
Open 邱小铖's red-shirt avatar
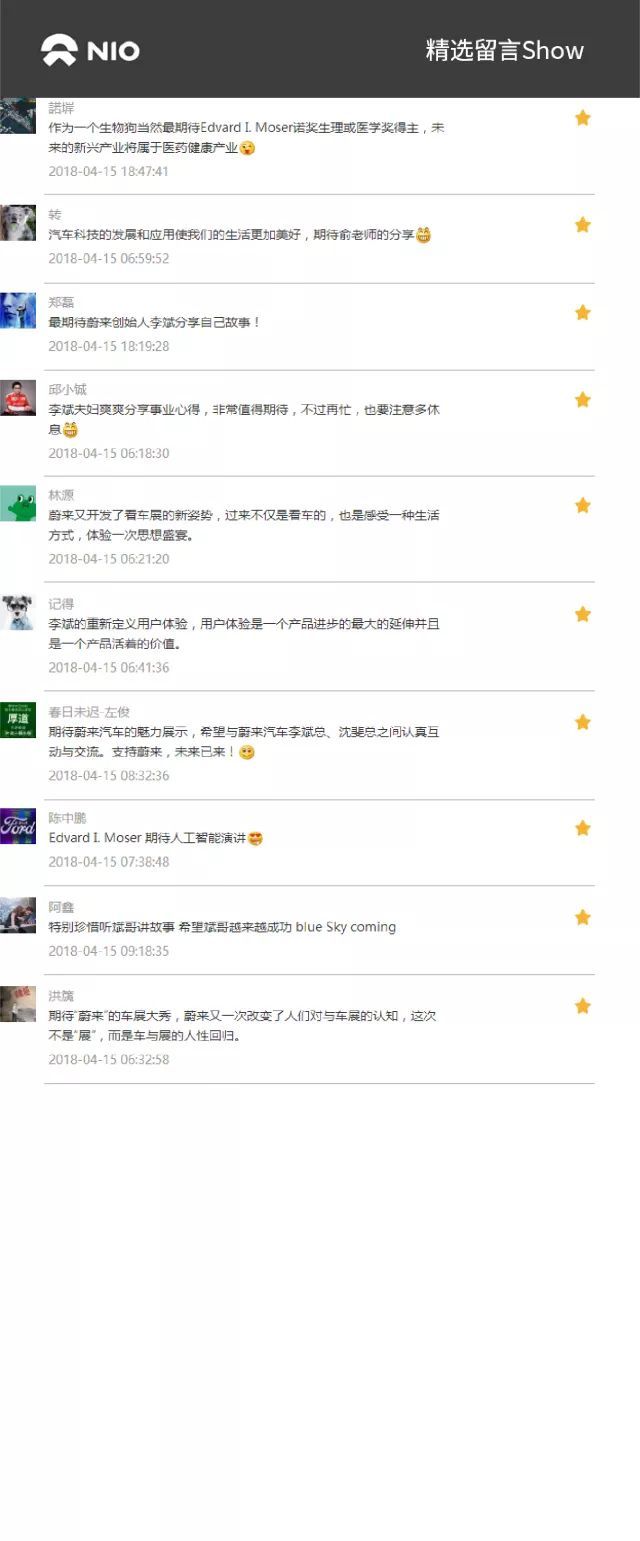(18, 398)
